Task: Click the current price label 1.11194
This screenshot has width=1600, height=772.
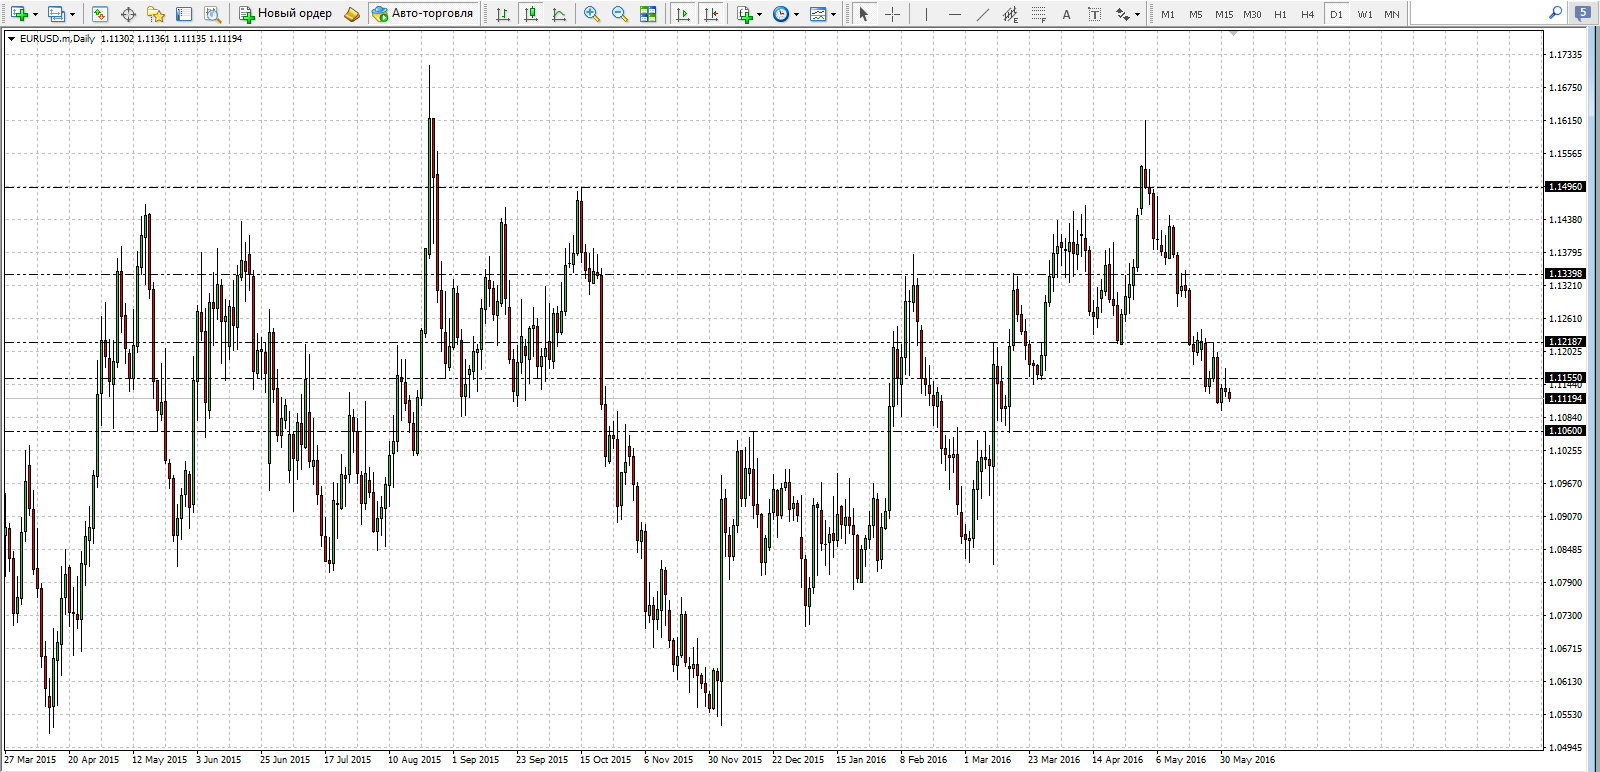Action: pos(1565,399)
